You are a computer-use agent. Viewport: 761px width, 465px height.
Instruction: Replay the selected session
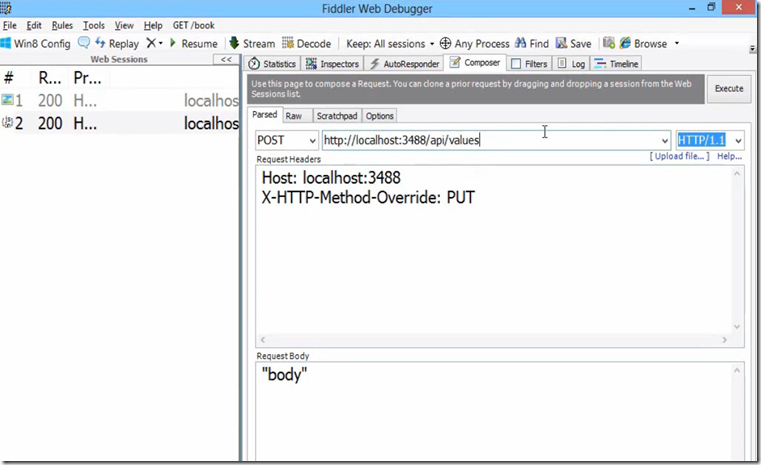(x=117, y=43)
